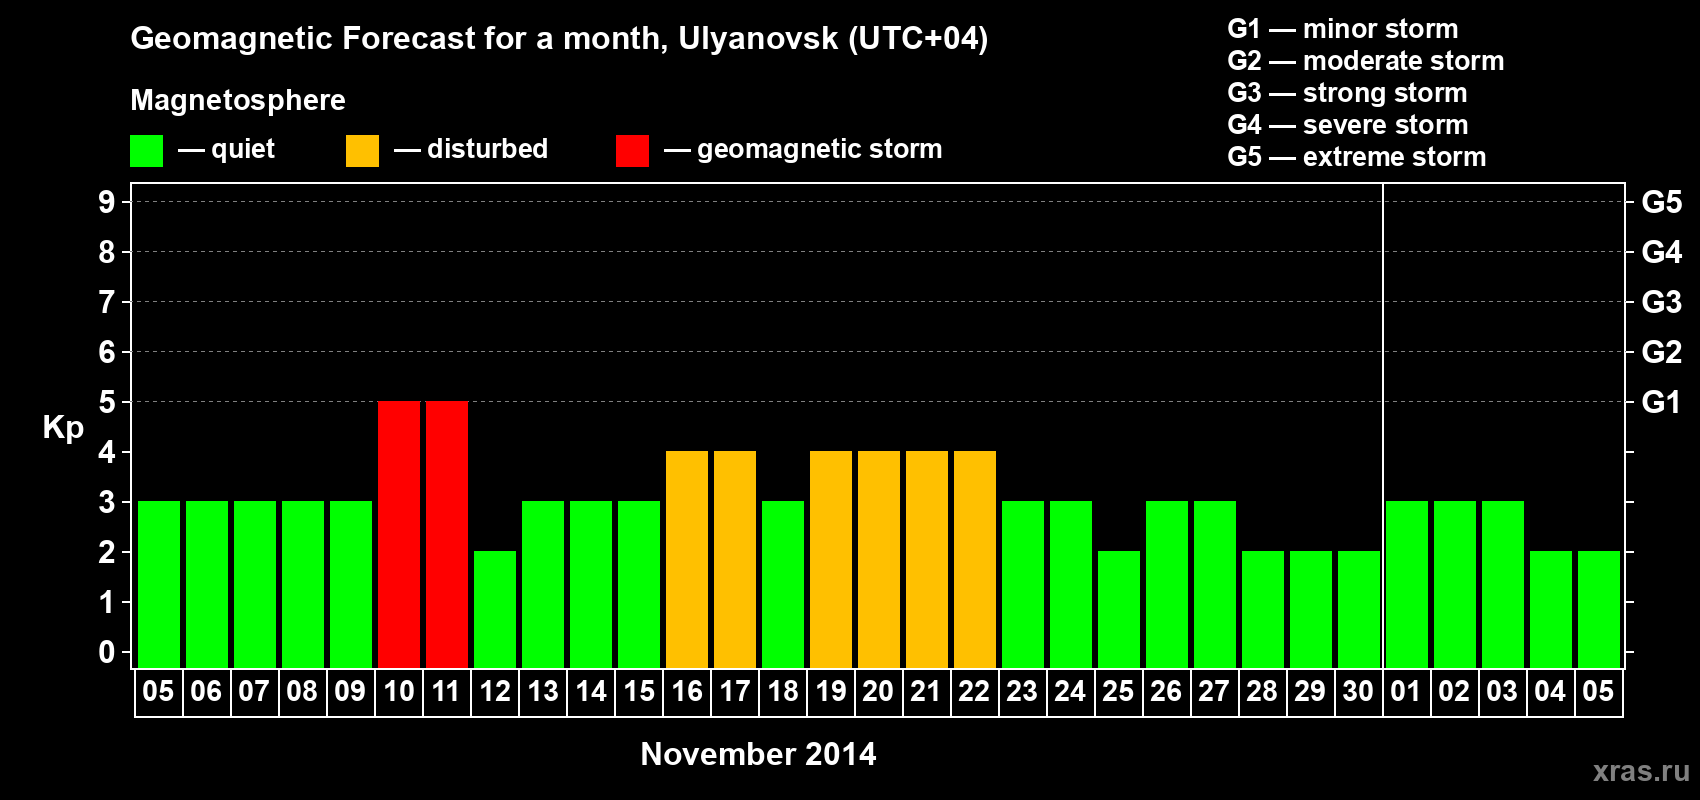Click the 'G2 — moderate storm' legend line
The width and height of the screenshot is (1700, 800).
pyautogui.click(x=1366, y=61)
